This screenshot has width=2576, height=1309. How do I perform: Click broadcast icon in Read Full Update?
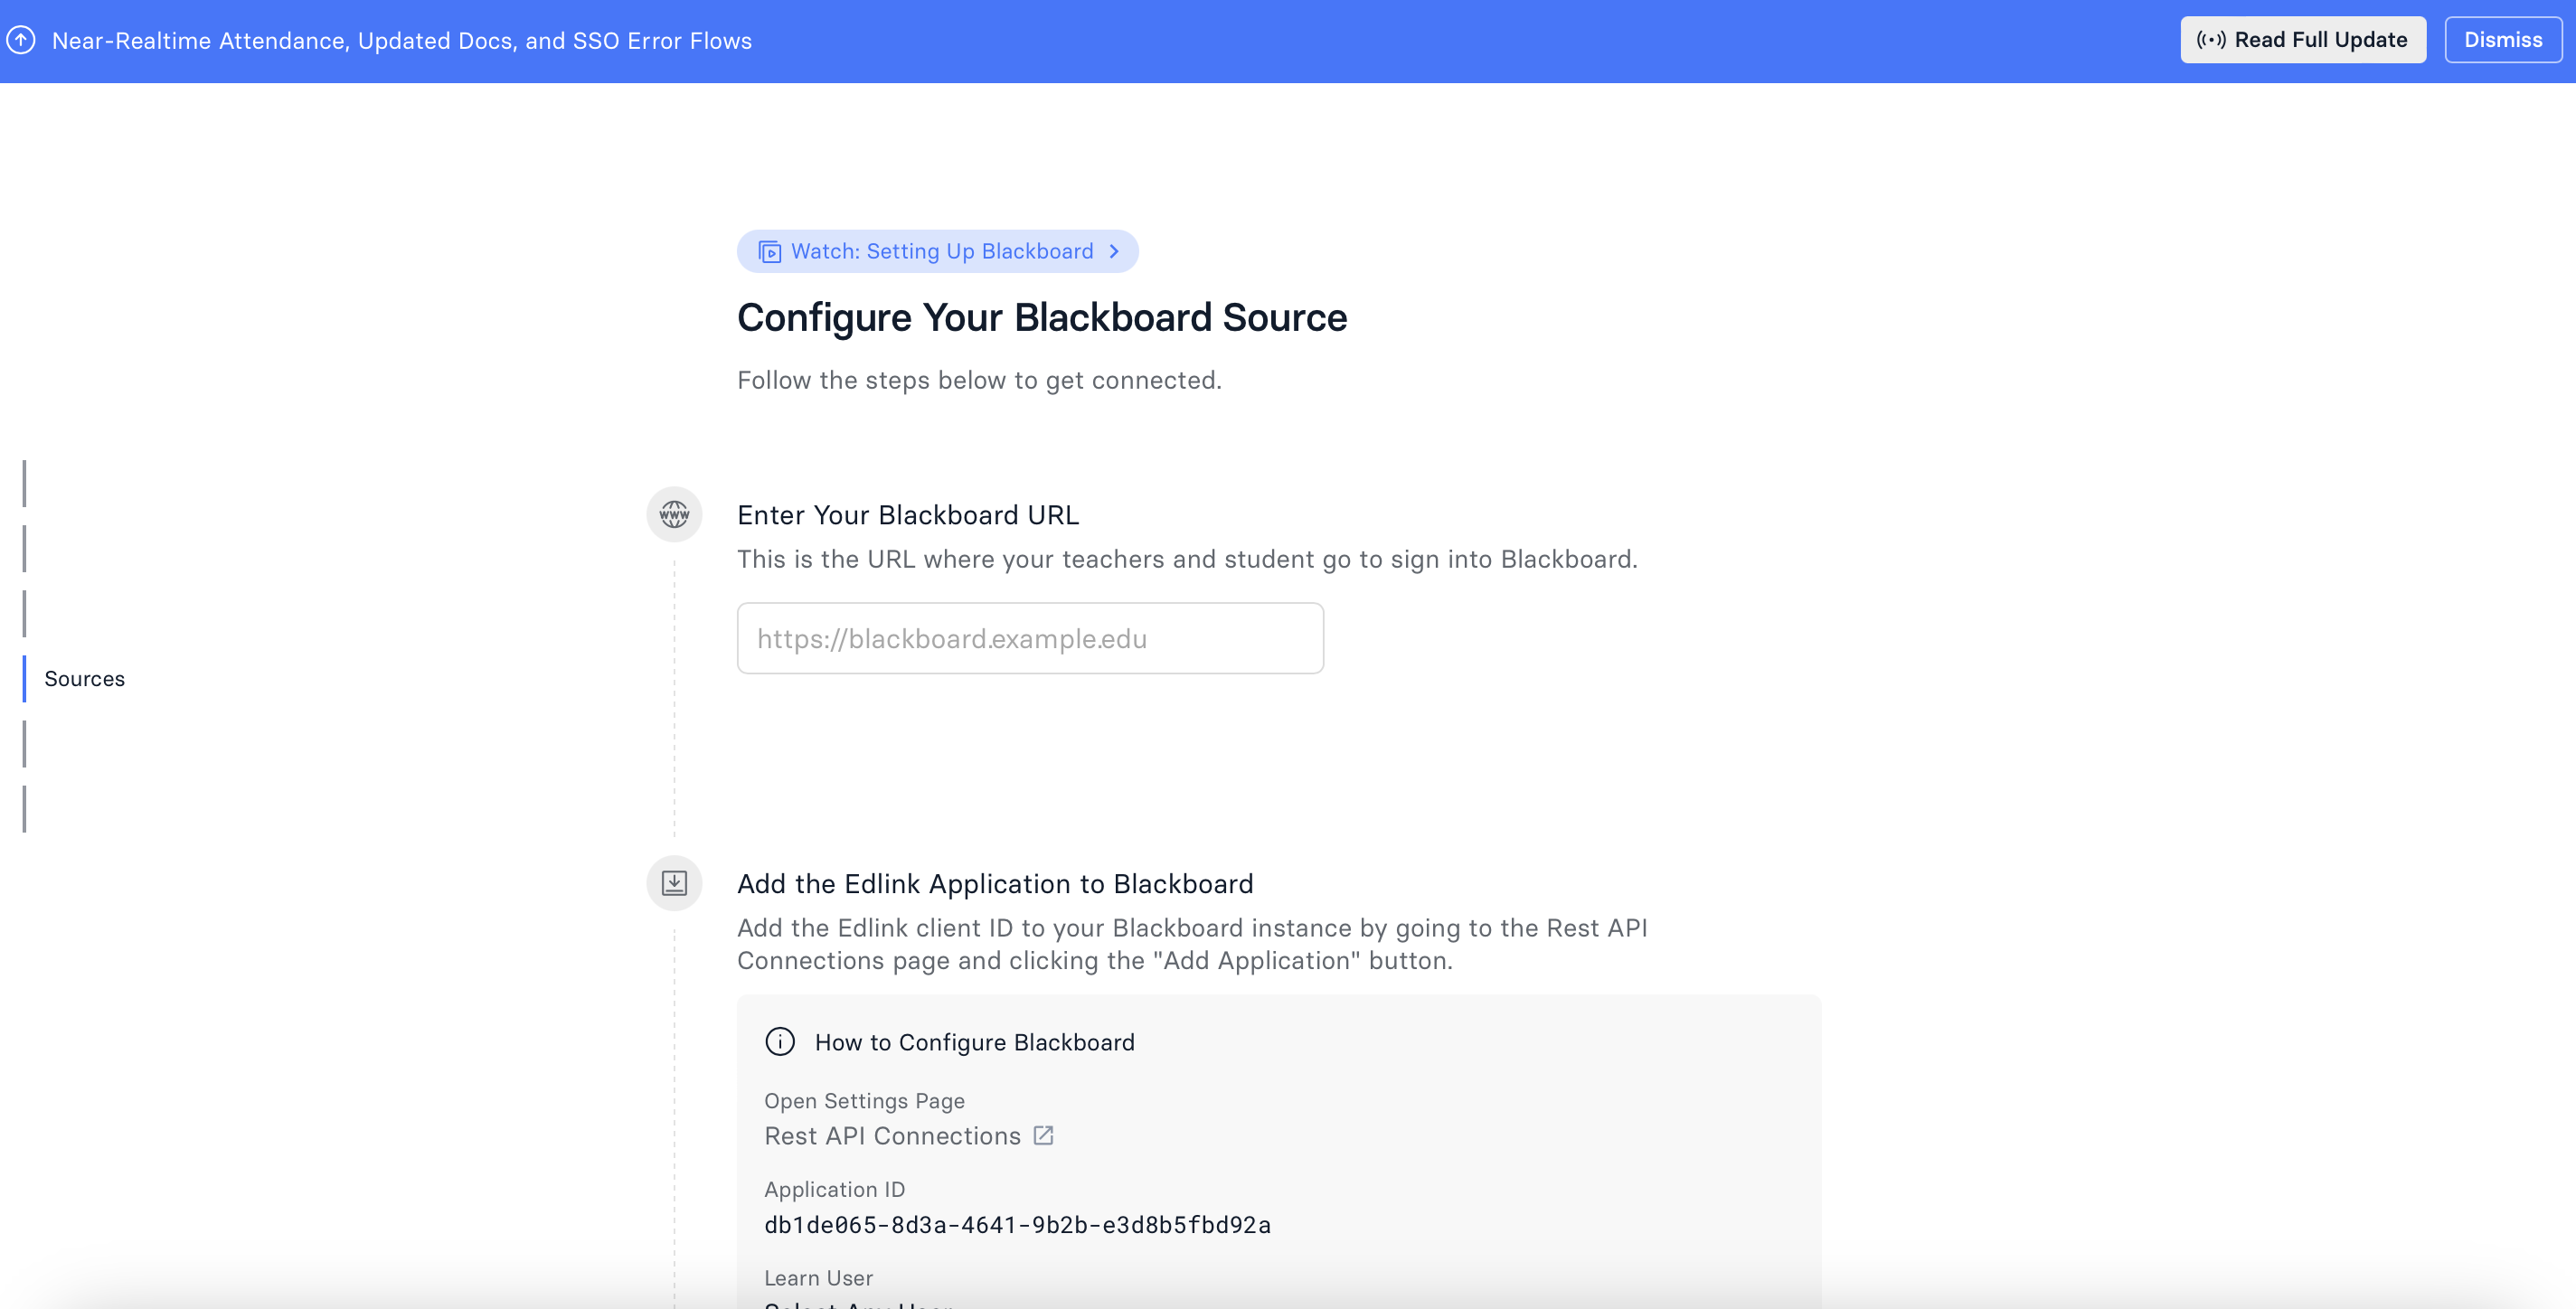2210,40
